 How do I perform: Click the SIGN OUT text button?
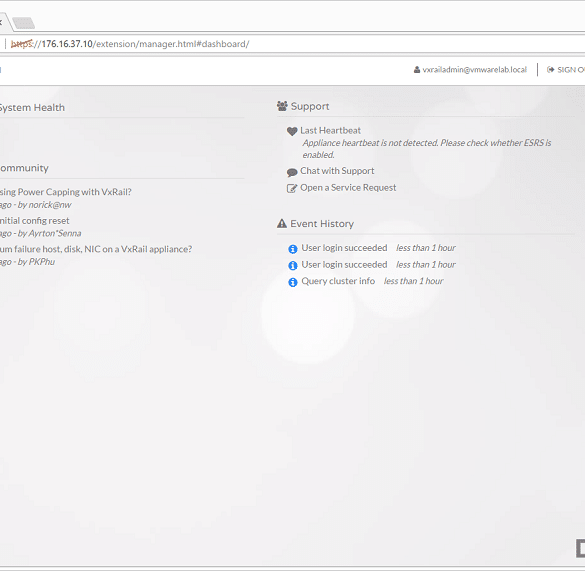pyautogui.click(x=571, y=70)
